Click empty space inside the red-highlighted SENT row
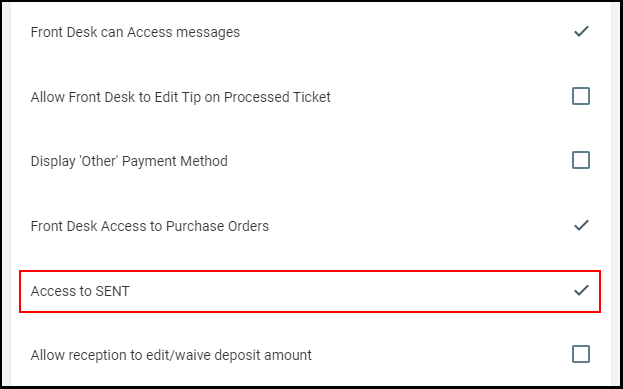Viewport: 623px width, 389px height. pyautogui.click(x=350, y=291)
